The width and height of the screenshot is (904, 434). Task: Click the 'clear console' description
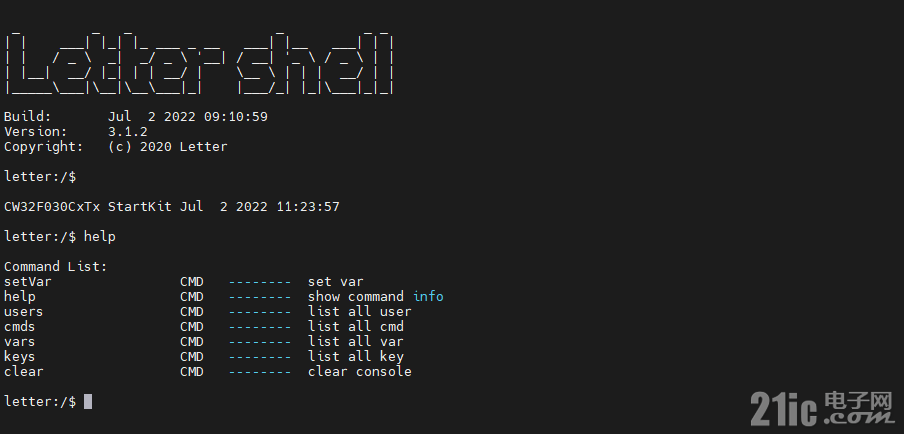(360, 372)
